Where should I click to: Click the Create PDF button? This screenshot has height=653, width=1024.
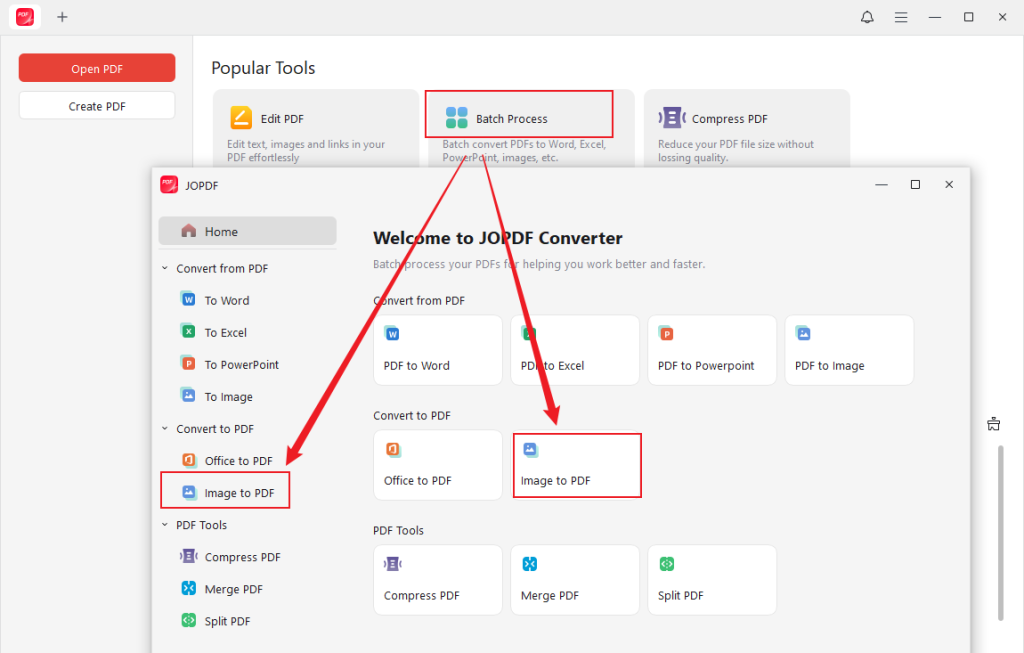point(96,104)
